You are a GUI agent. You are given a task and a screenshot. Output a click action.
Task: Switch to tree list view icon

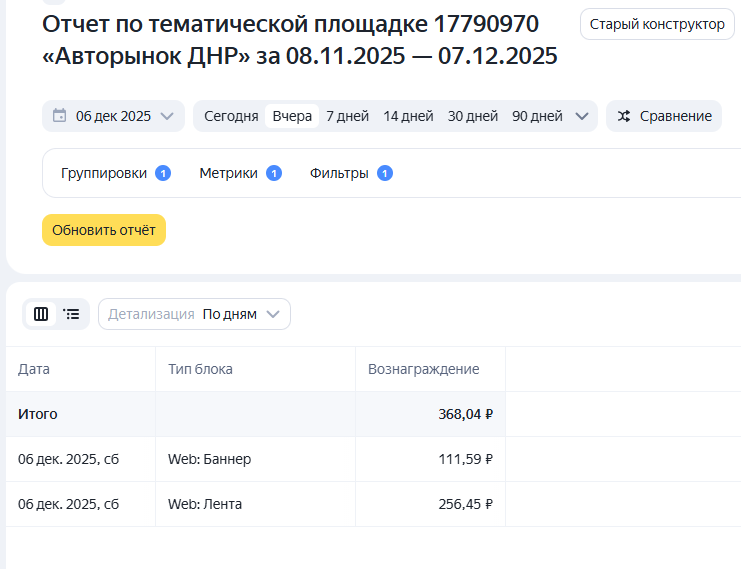coord(71,314)
